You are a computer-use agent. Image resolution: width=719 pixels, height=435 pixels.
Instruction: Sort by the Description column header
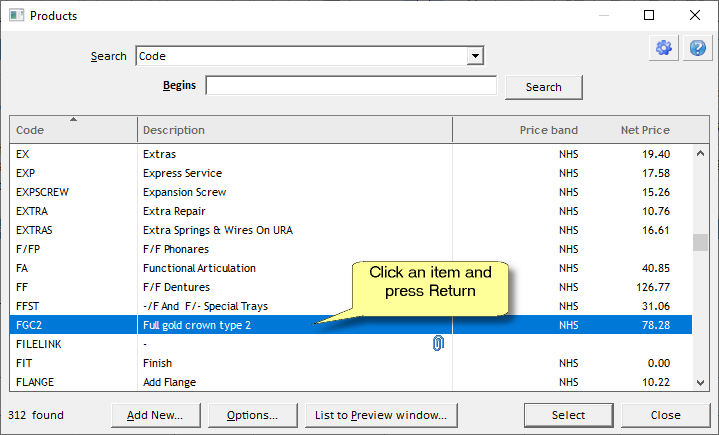[x=294, y=130]
